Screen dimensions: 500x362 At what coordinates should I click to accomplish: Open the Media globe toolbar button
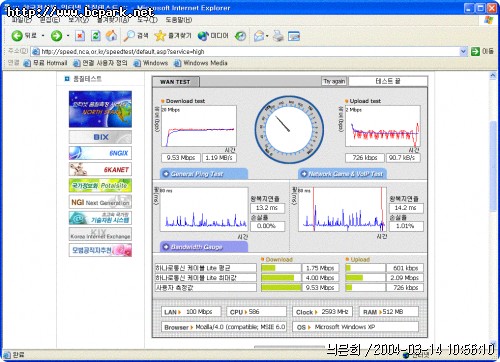click(x=213, y=36)
